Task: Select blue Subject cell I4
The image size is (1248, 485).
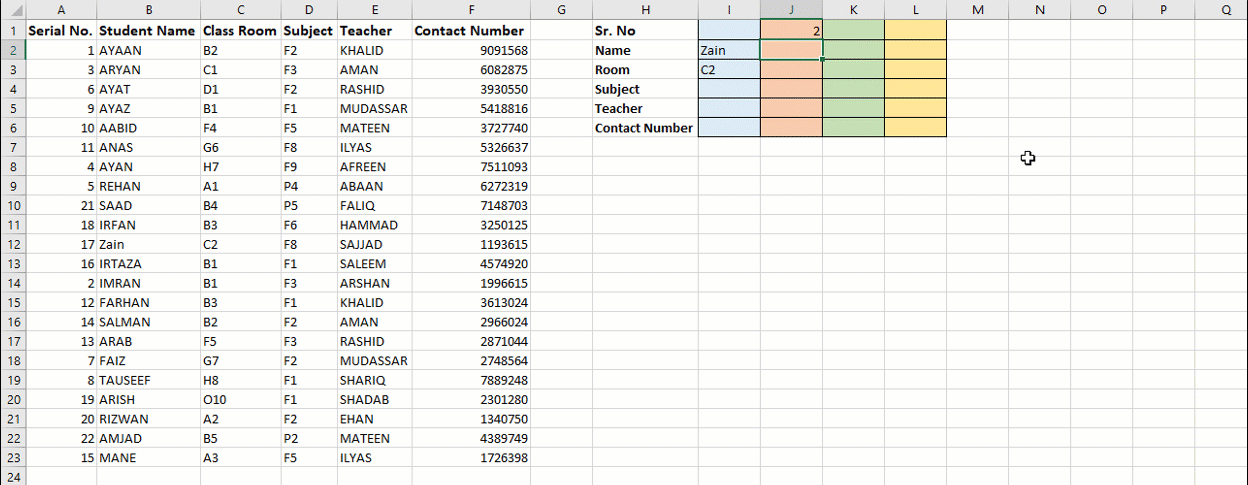Action: point(729,89)
